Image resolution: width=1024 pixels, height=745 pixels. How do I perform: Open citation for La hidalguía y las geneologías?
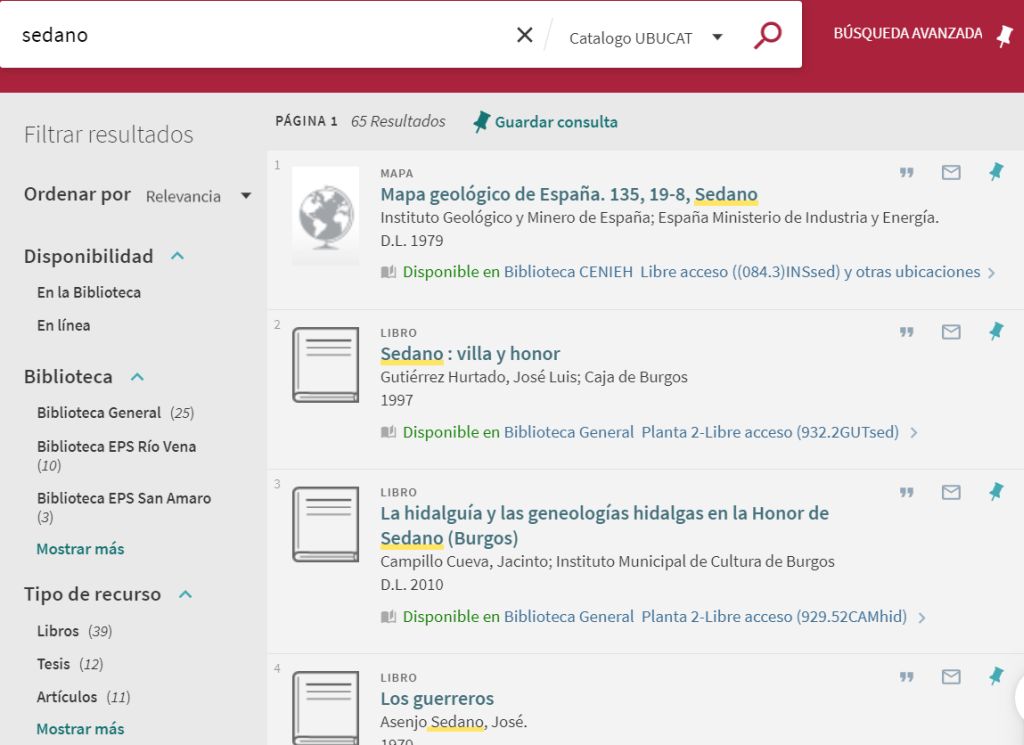point(906,492)
